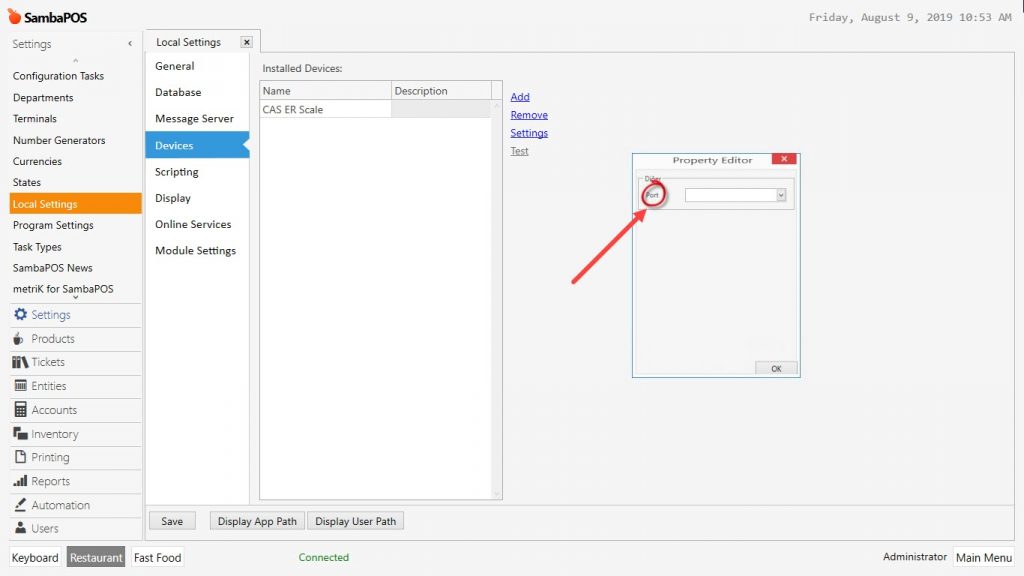Switch to Restaurant department
The image size is (1024, 576).
(96, 557)
